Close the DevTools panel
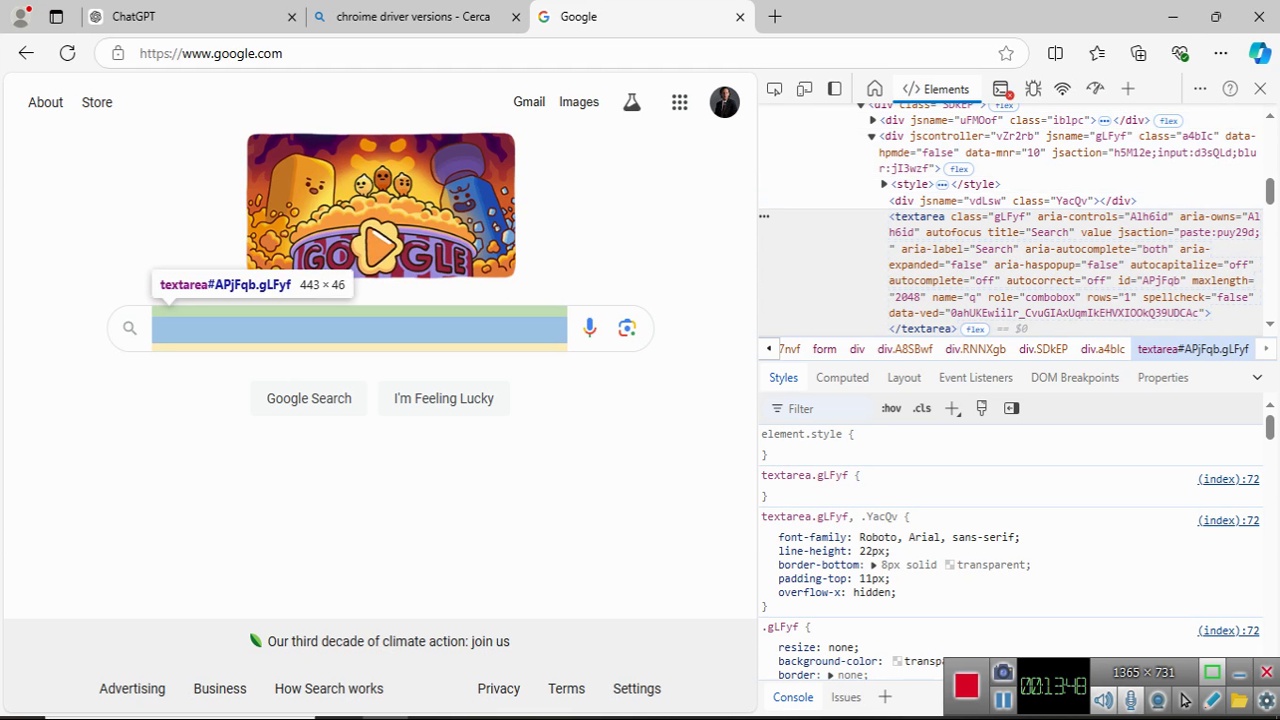Screen dimensions: 1280x720 point(1260,89)
